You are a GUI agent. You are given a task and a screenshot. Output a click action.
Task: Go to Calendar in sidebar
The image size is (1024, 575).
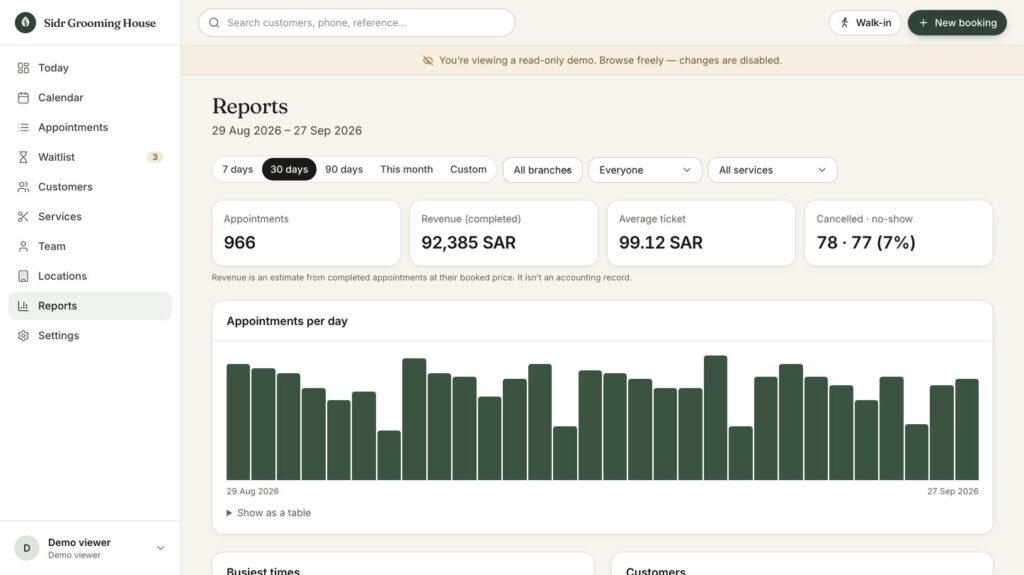click(x=90, y=97)
